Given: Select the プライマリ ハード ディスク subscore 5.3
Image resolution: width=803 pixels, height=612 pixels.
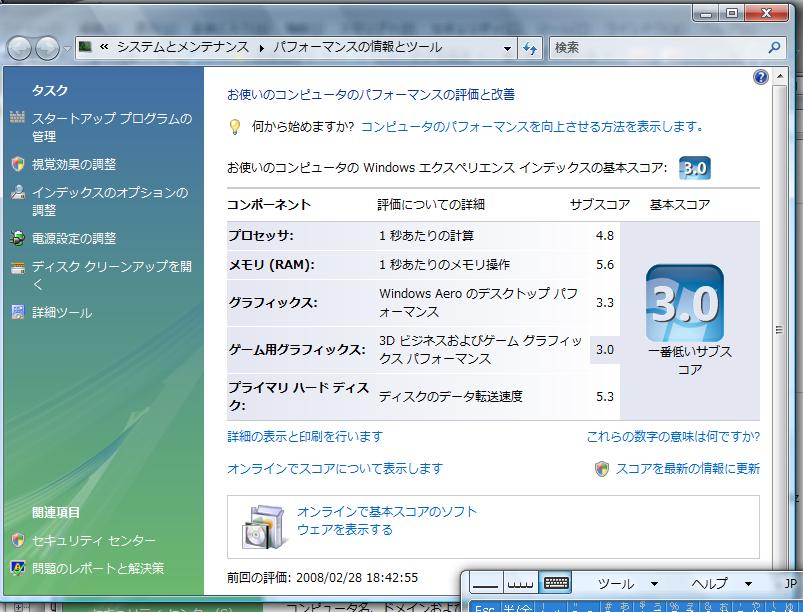Looking at the screenshot, I should 604,397.
